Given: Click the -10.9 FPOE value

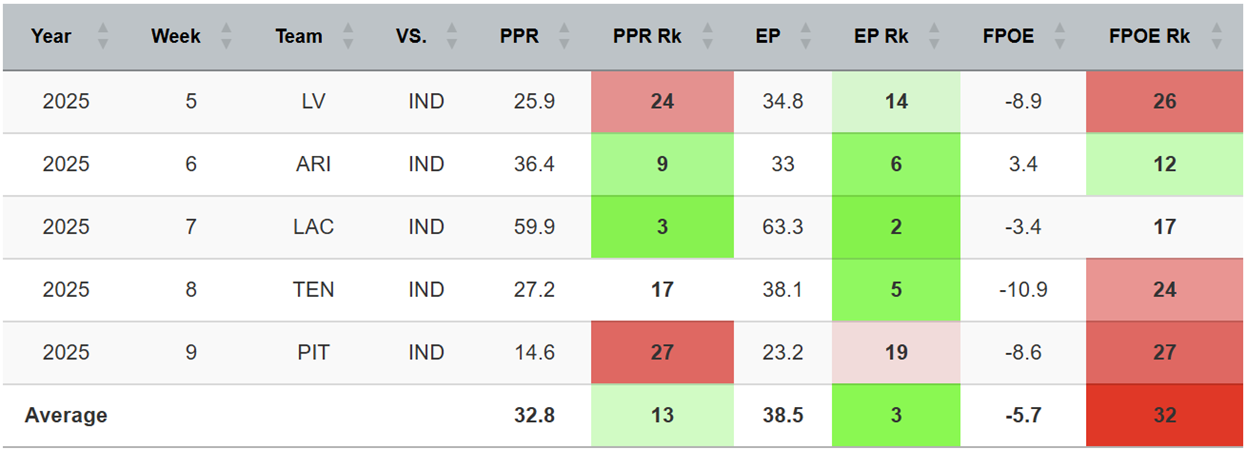Looking at the screenshot, I should pyautogui.click(x=1022, y=290).
